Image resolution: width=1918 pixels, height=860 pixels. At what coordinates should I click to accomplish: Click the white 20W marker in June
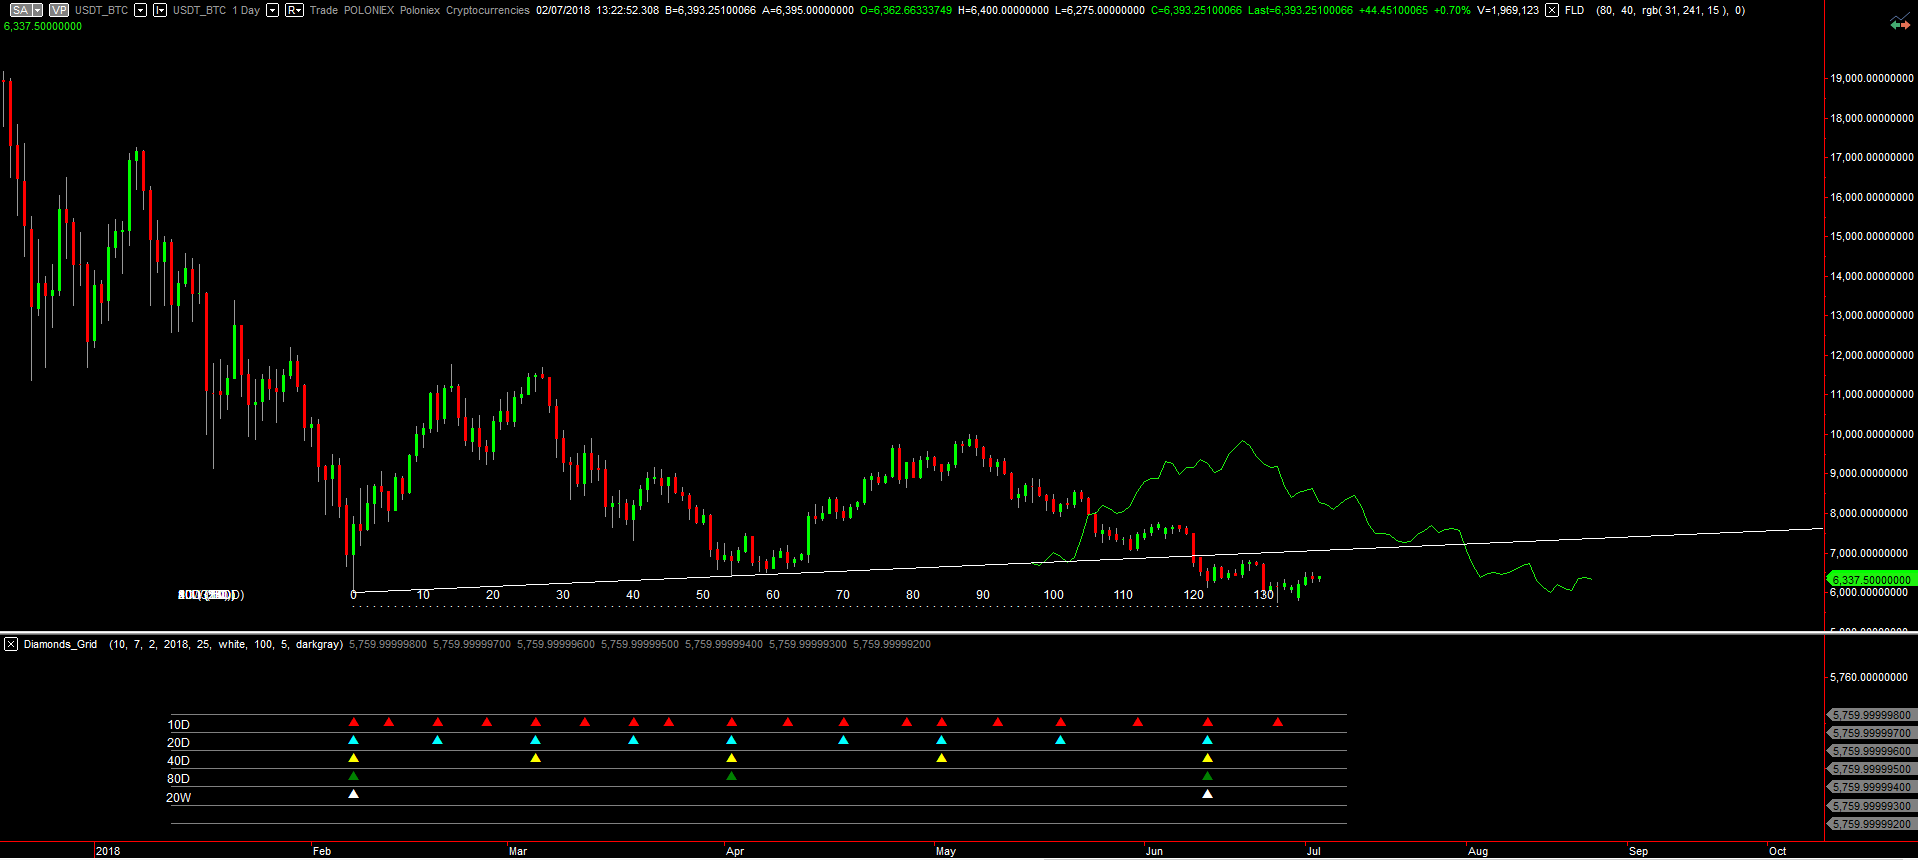[x=1207, y=794]
